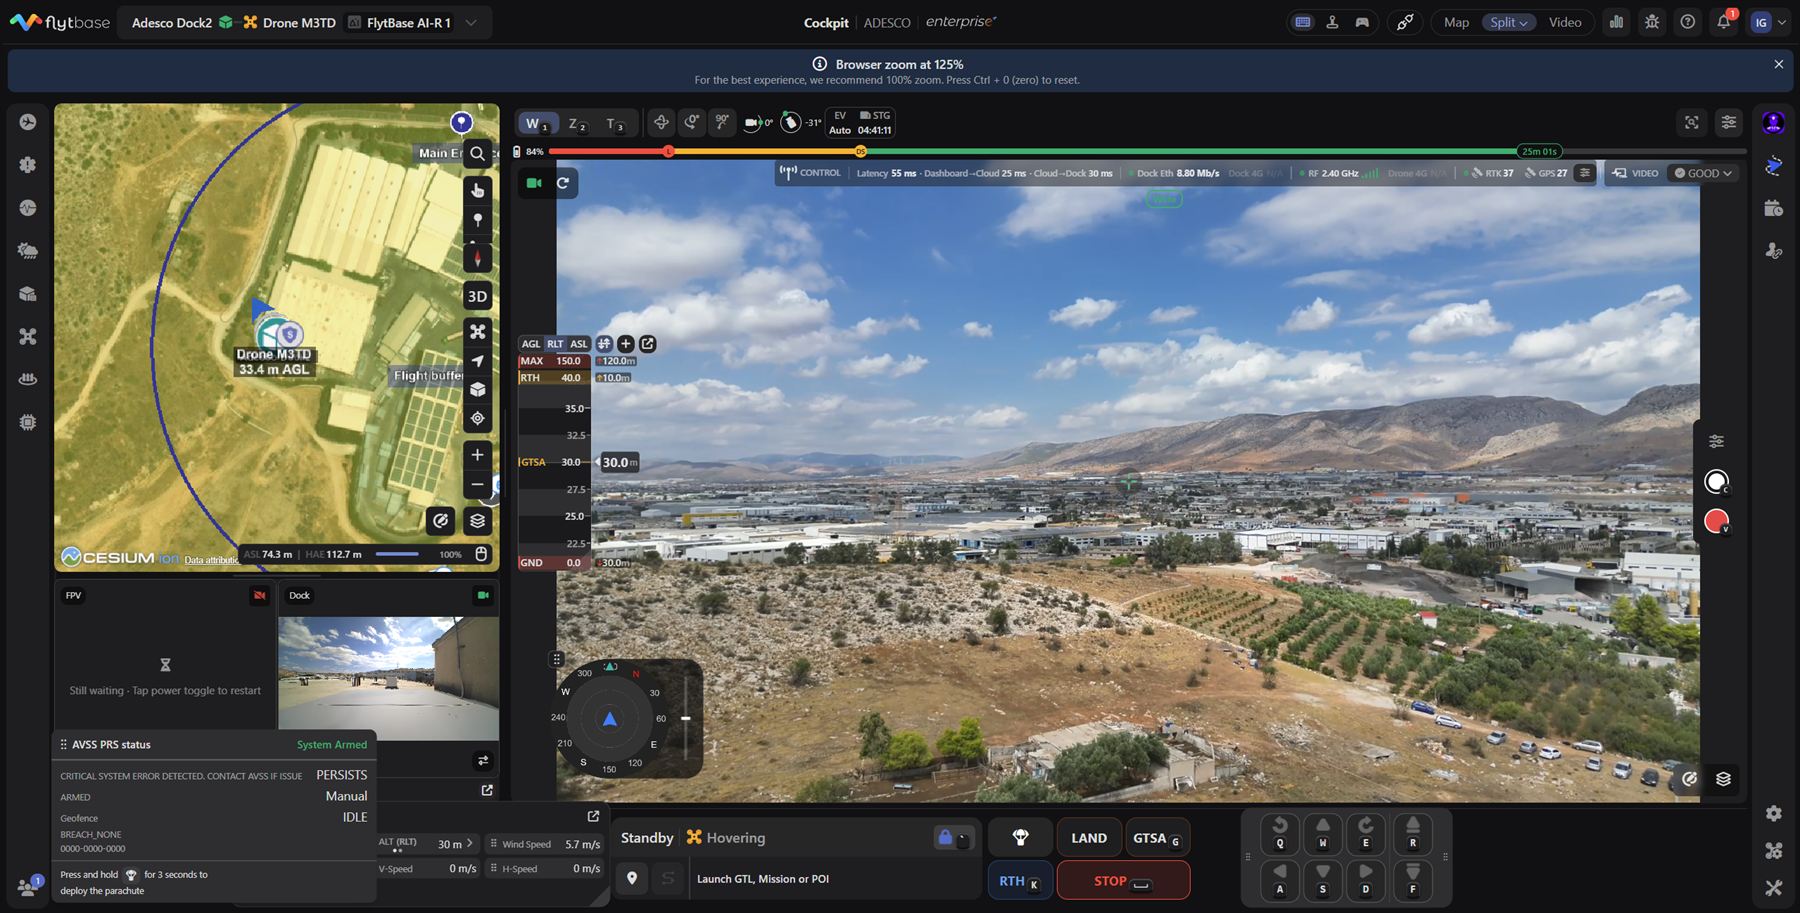Click the white photo capture button

(1716, 482)
